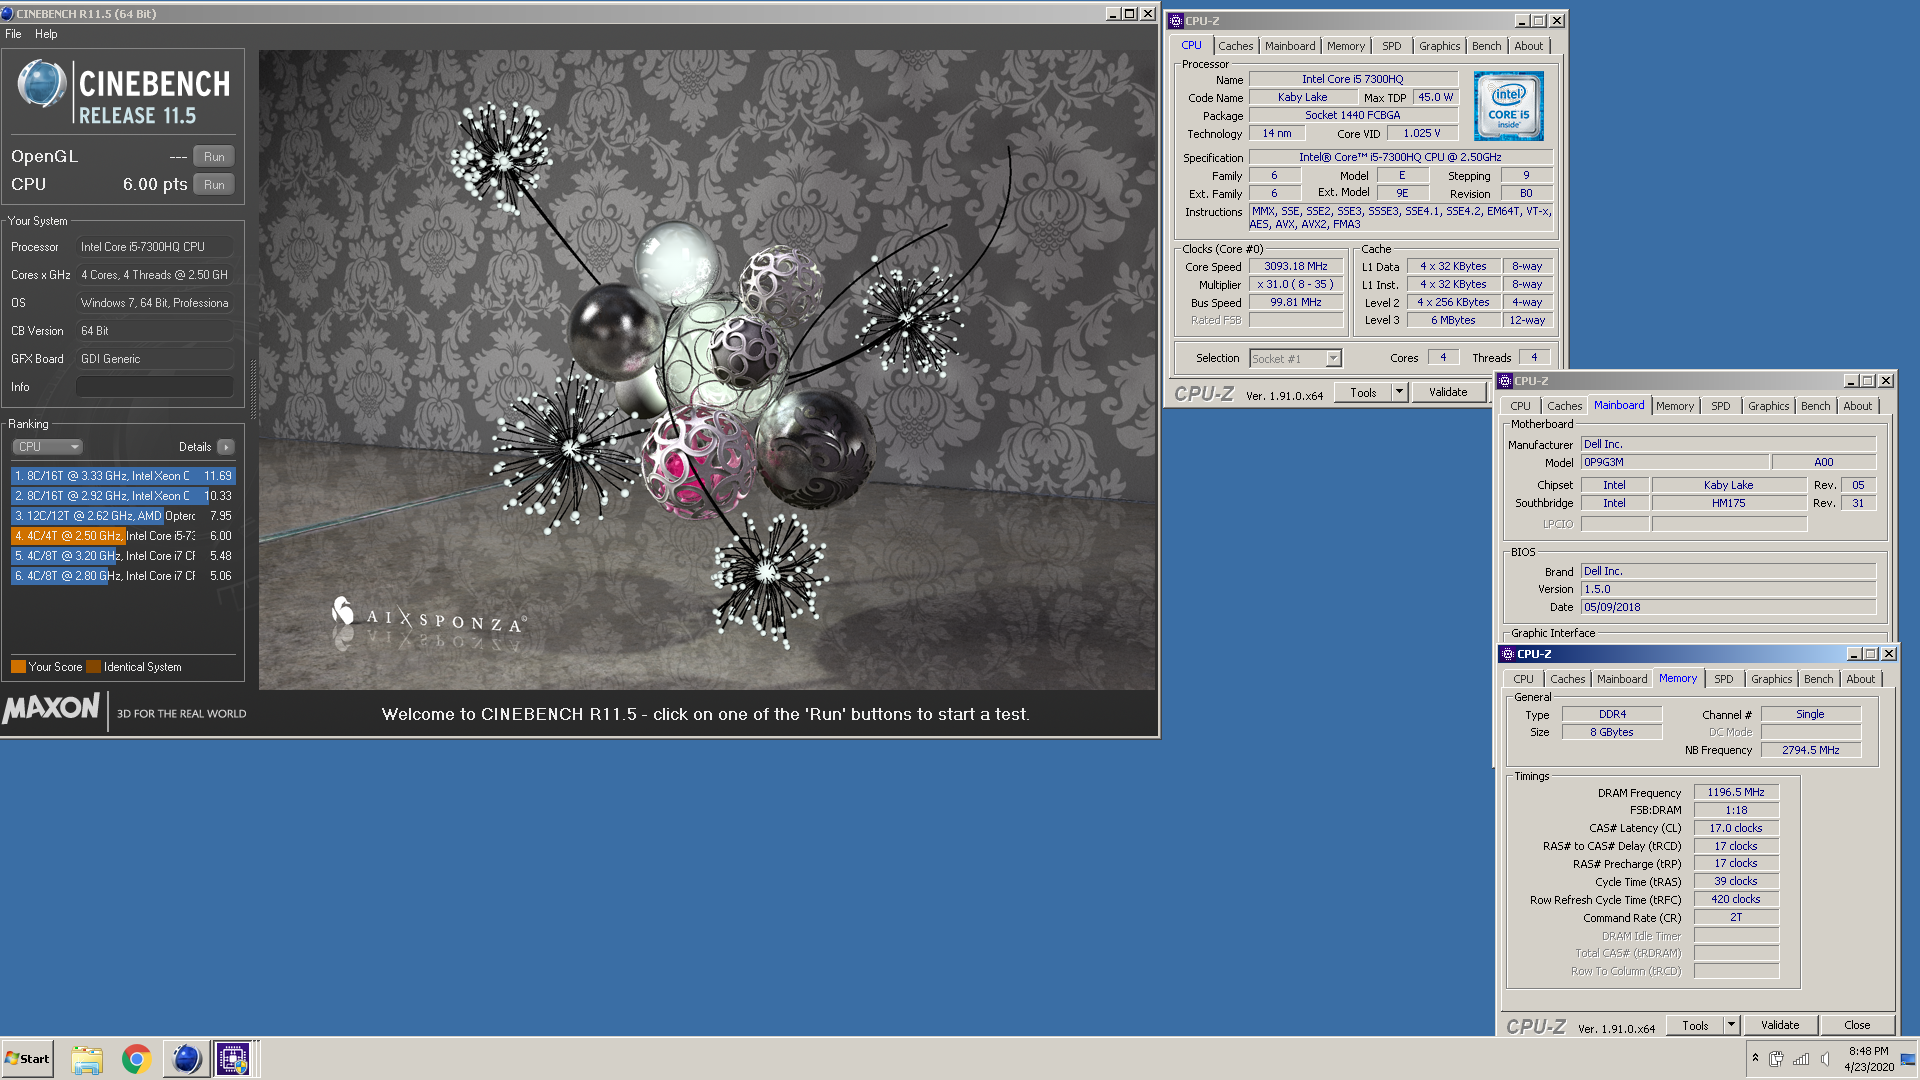This screenshot has width=1920, height=1080.
Task: Open the Cinebench Help menu
Action: [46, 34]
